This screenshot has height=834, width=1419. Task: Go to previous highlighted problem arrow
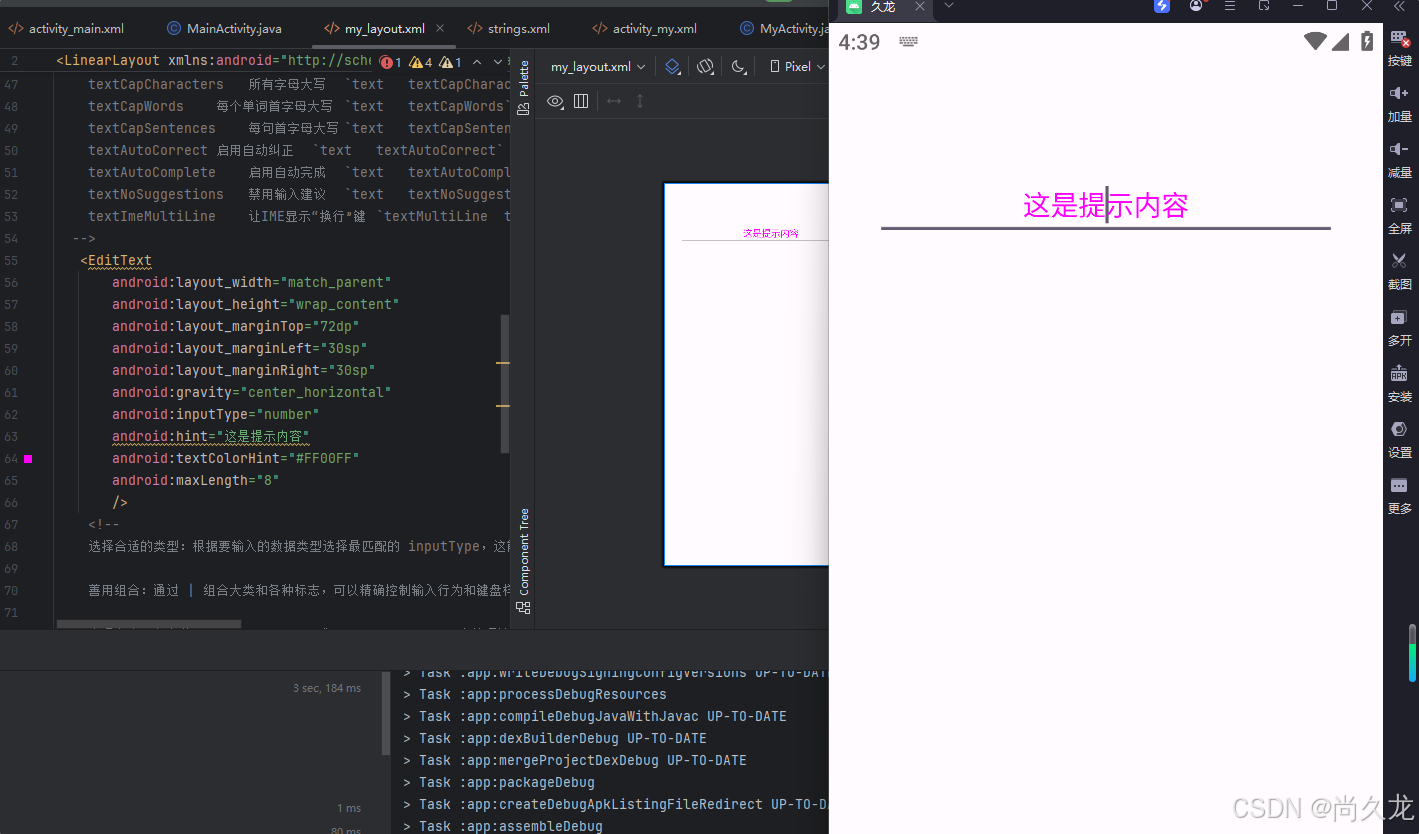coord(477,62)
